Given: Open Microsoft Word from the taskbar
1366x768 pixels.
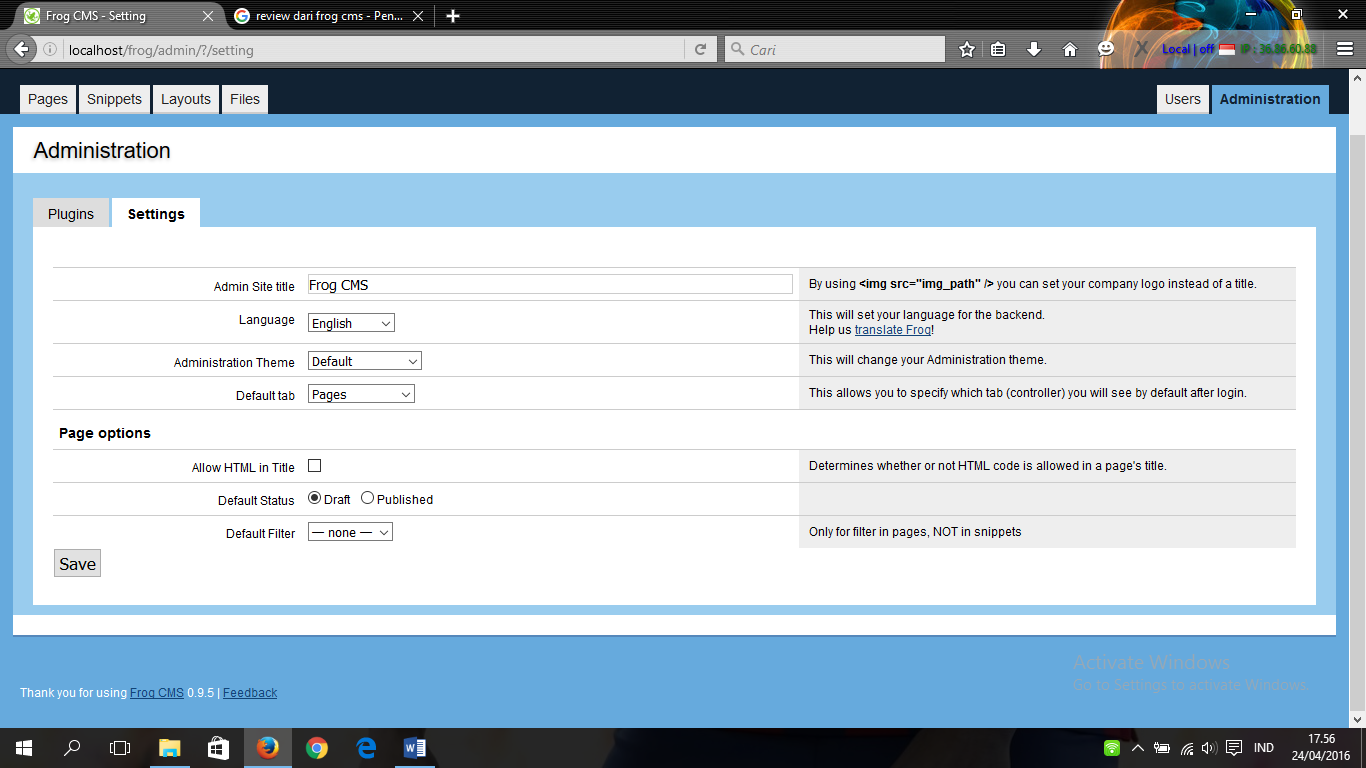Looking at the screenshot, I should pyautogui.click(x=414, y=748).
